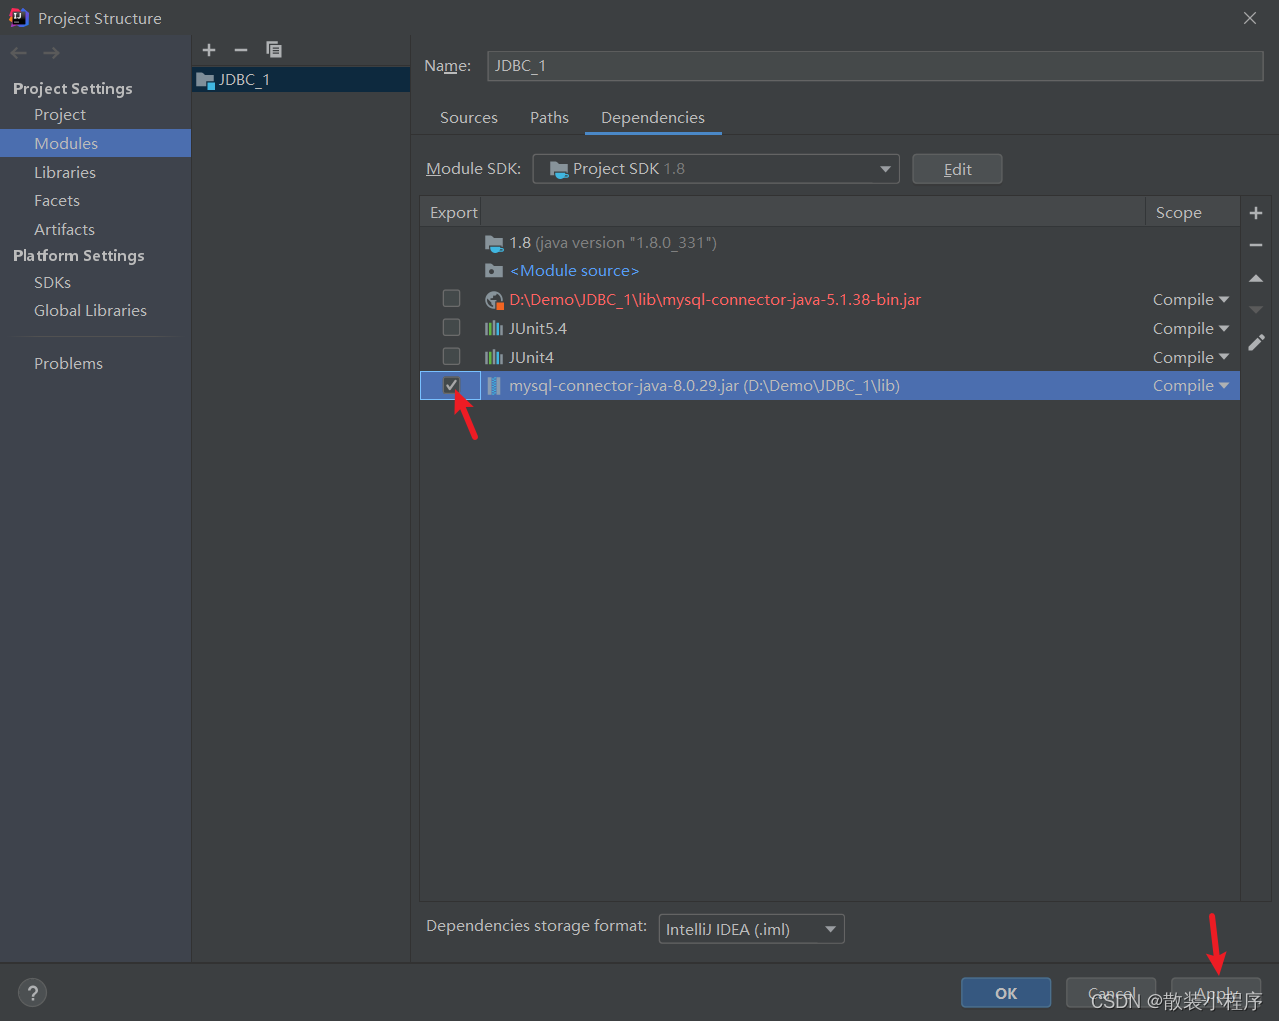
Task: Select Modules in the sidebar
Action: click(95, 143)
